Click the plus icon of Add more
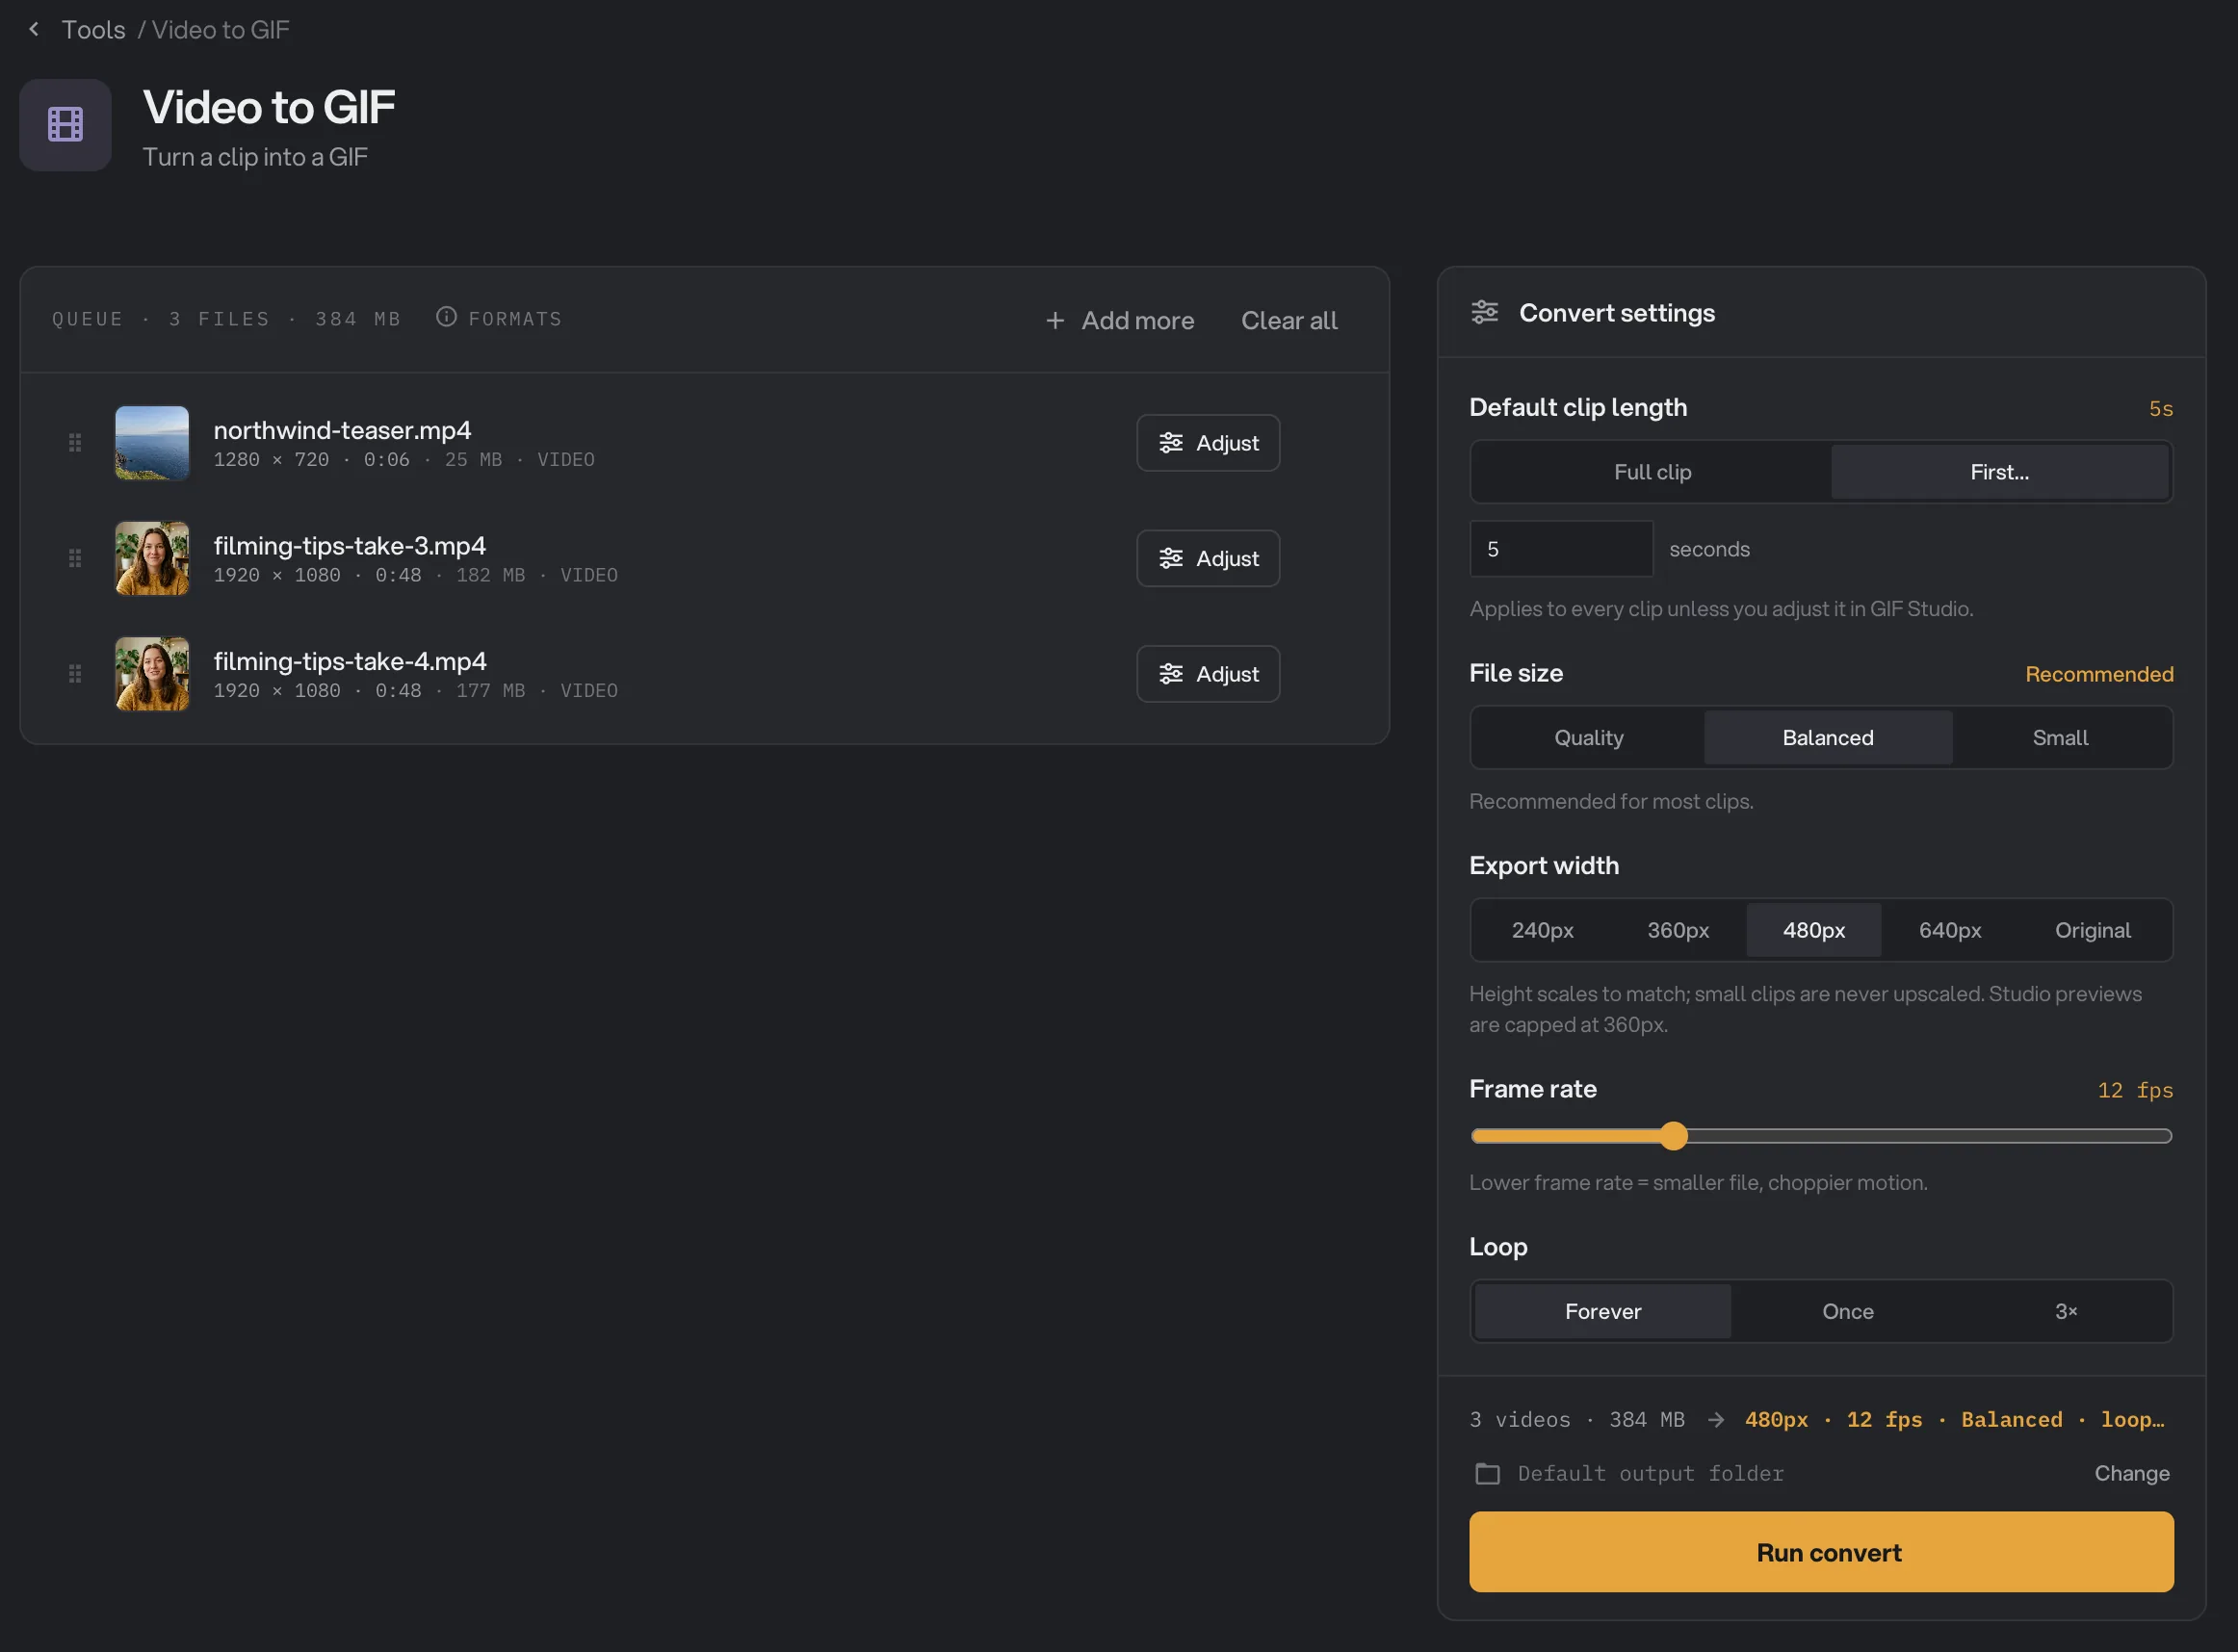The image size is (2238, 1652). [x=1055, y=321]
